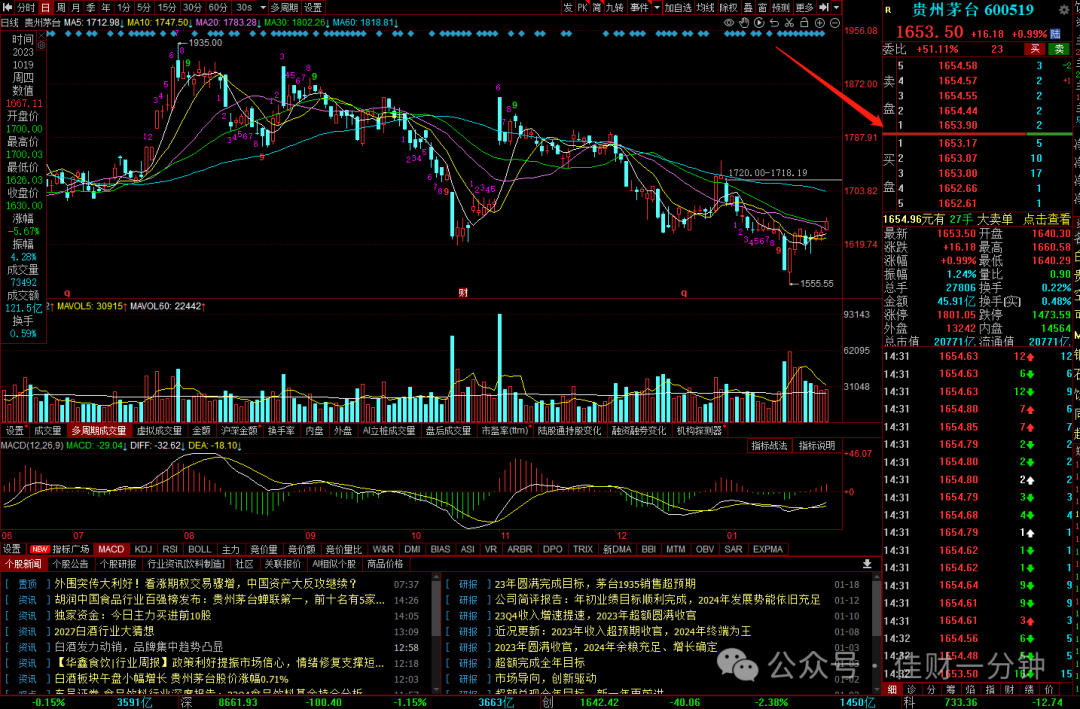Toggle 均线 moving average display

coord(705,7)
